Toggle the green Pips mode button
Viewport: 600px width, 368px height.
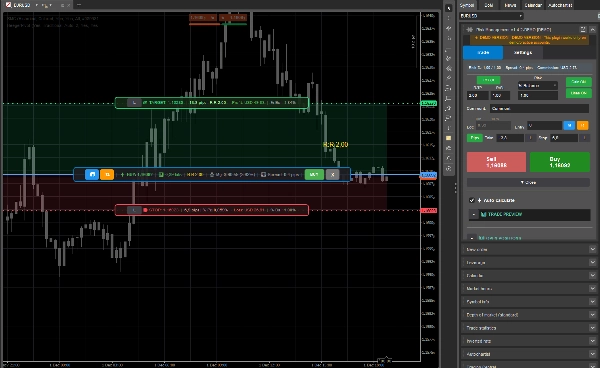pos(474,138)
